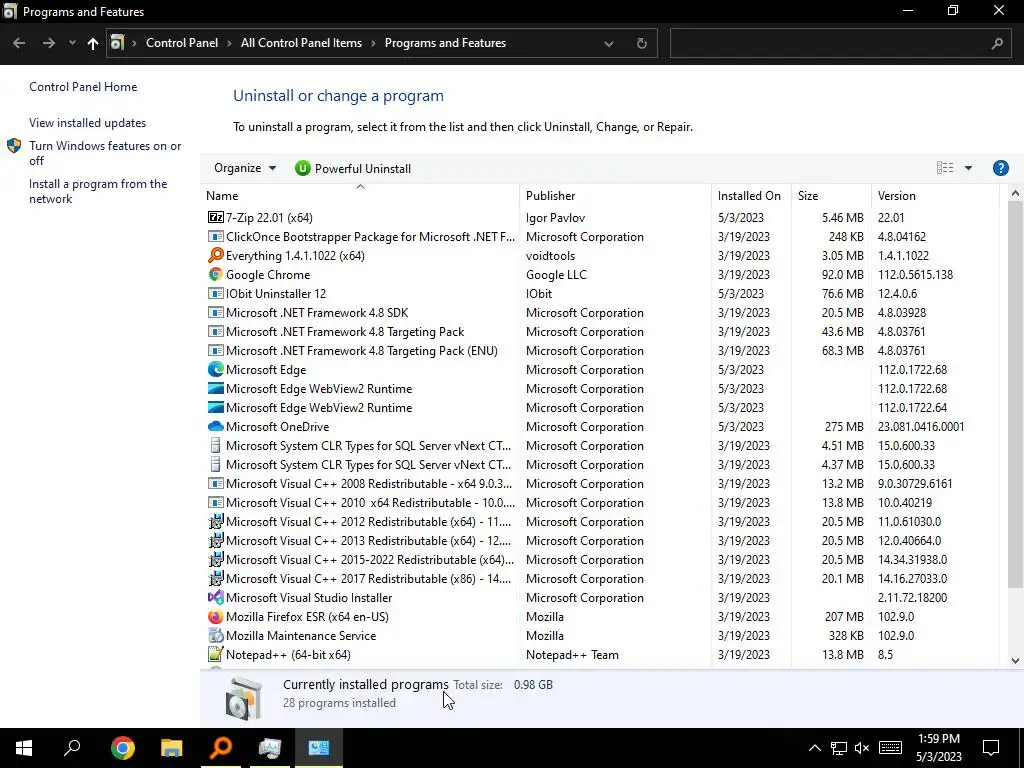Click the refresh icon in address bar
1024x768 pixels.
pyautogui.click(x=641, y=43)
